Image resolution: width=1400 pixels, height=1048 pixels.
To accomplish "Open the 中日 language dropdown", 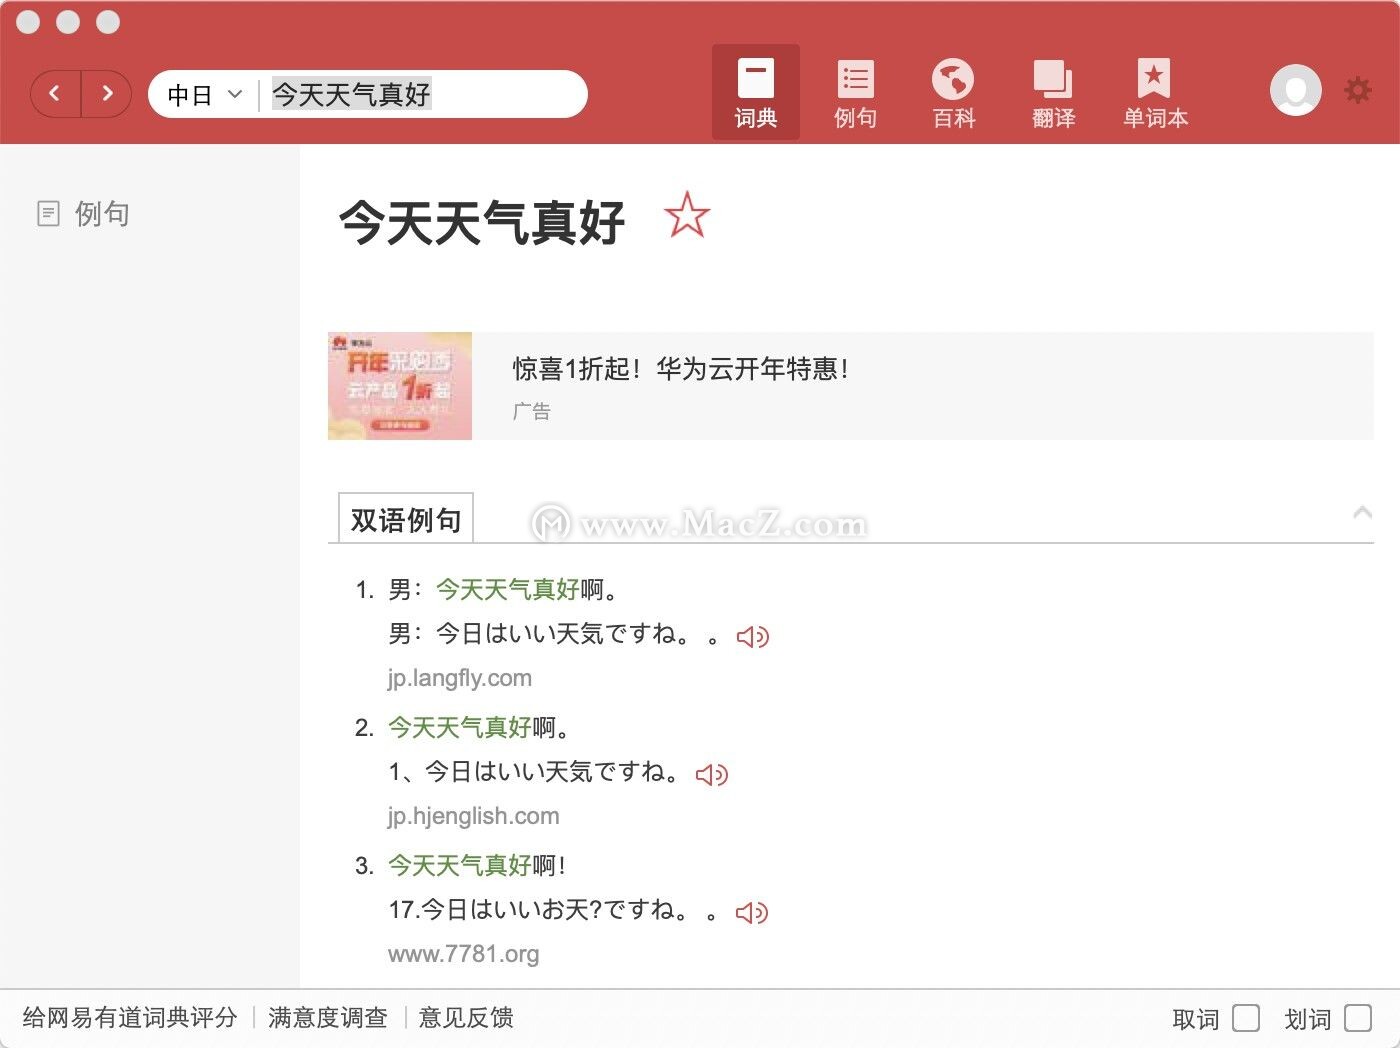I will (204, 95).
